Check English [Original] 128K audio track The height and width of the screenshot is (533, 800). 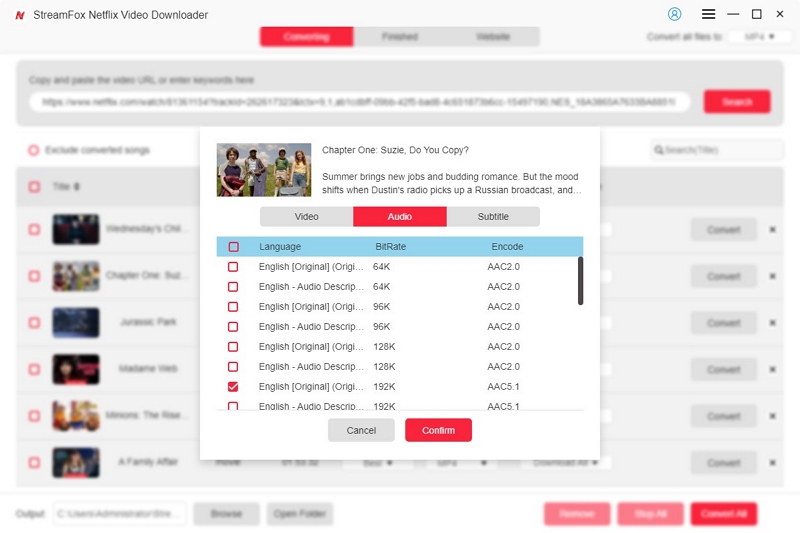tap(233, 347)
